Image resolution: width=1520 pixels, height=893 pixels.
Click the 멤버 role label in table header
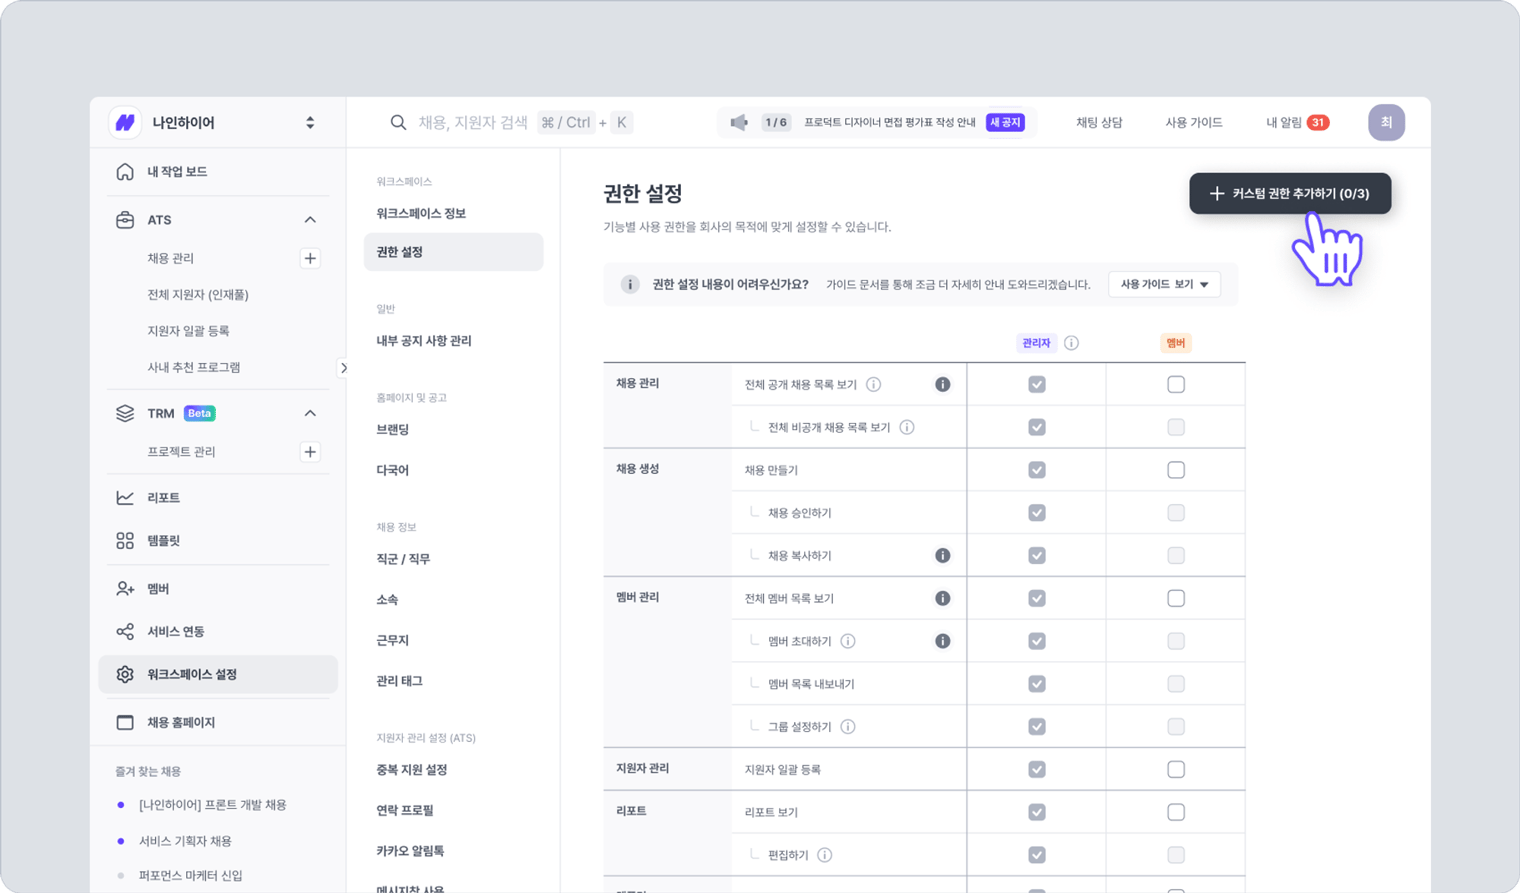(x=1175, y=343)
